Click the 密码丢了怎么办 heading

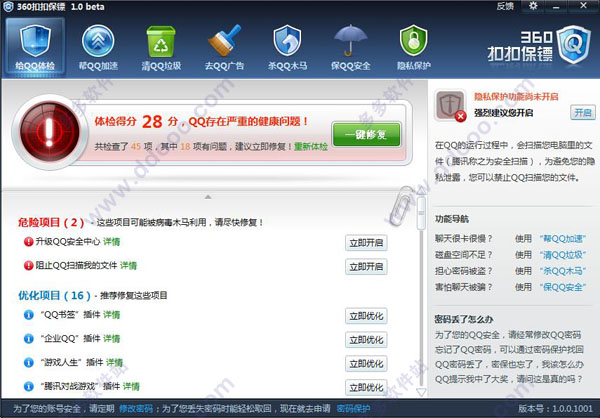pos(464,319)
